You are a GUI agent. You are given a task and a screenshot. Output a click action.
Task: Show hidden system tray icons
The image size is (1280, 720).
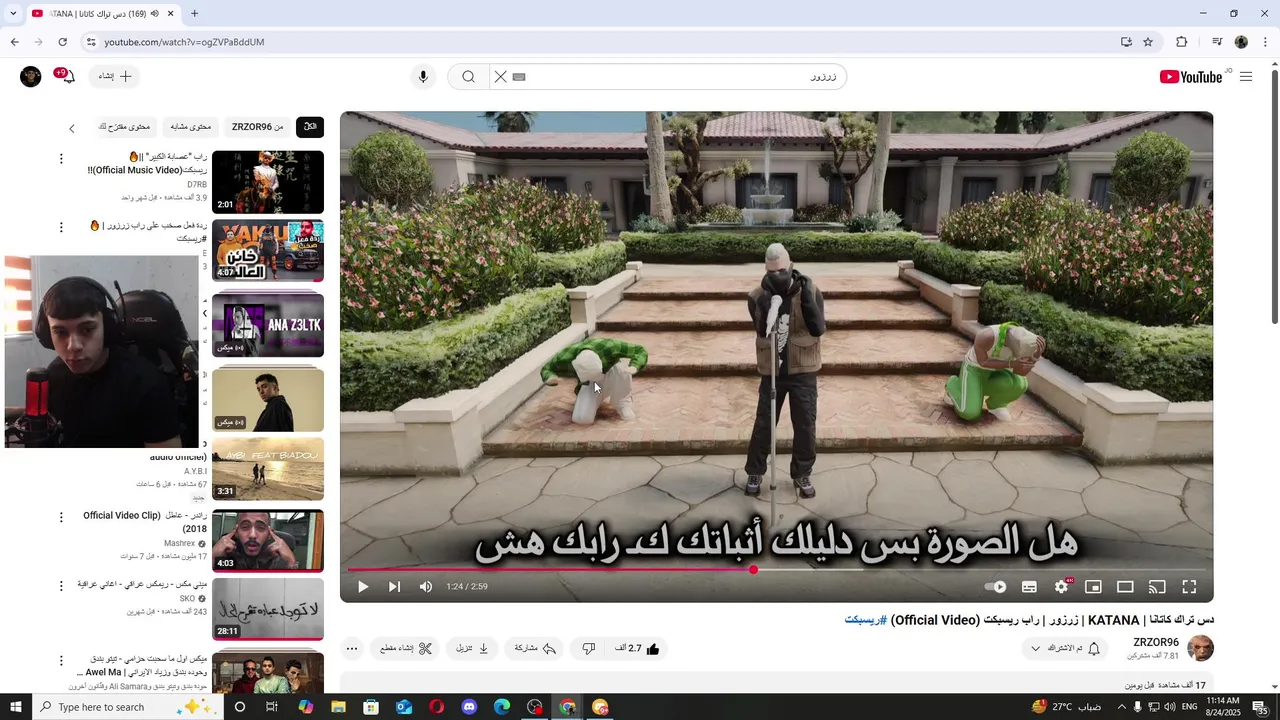(x=1121, y=707)
